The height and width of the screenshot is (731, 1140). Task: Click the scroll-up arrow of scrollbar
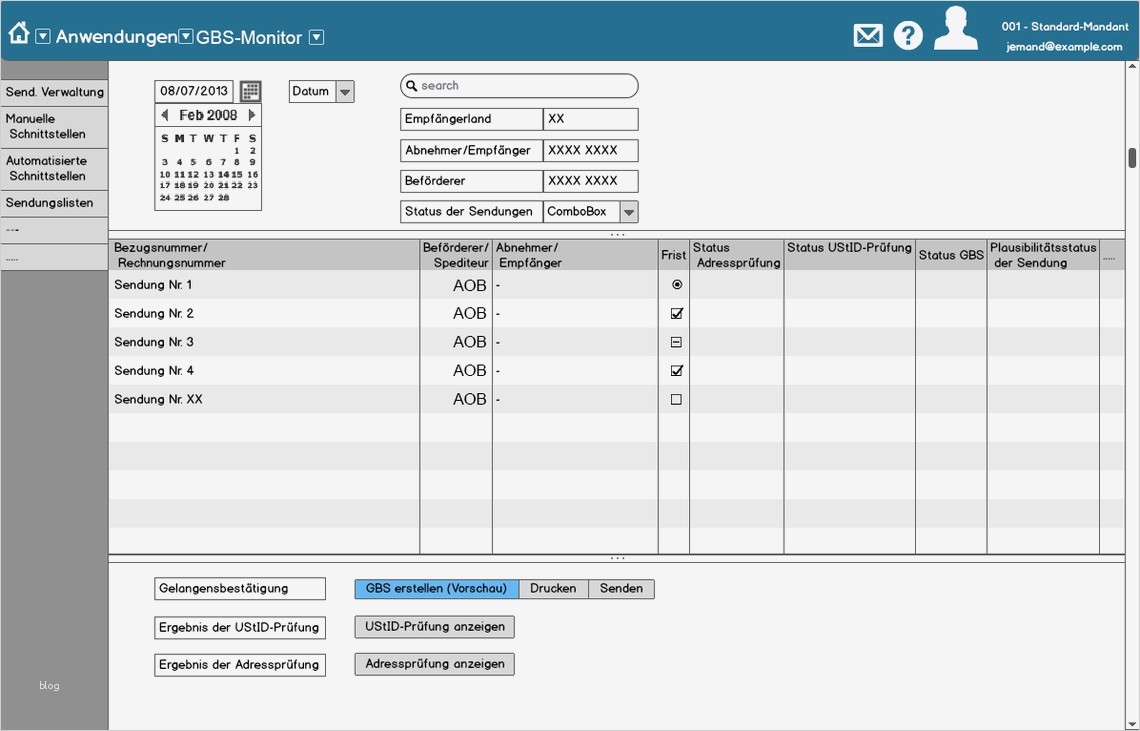(x=1132, y=66)
